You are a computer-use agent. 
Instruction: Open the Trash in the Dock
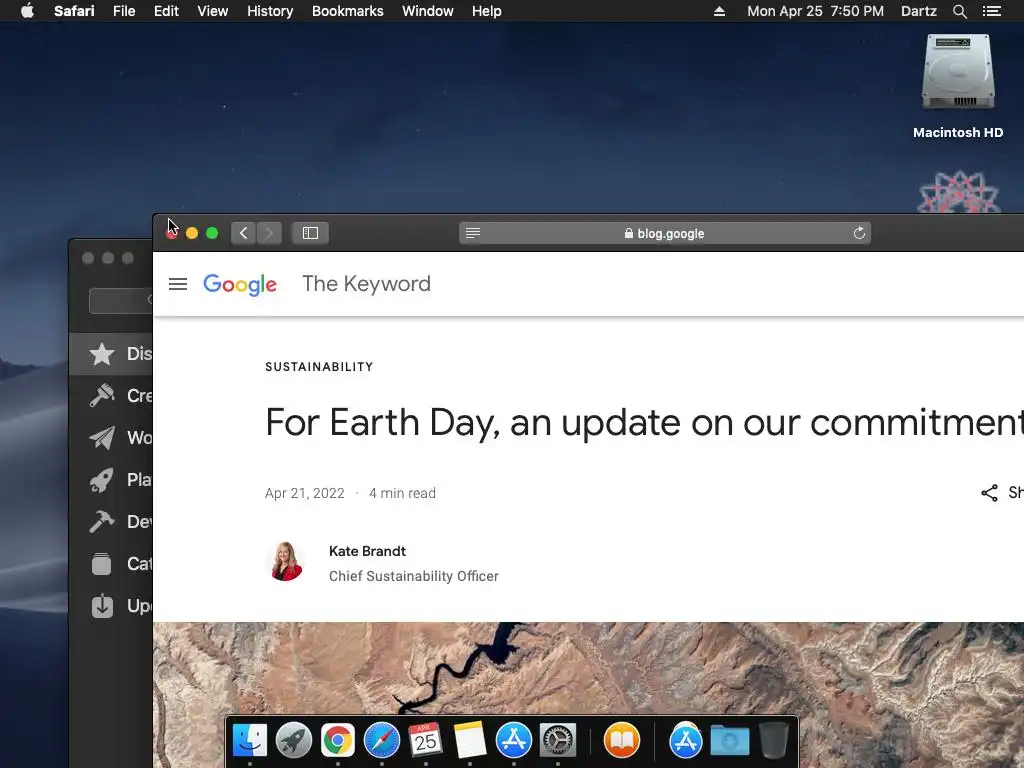tap(774, 741)
